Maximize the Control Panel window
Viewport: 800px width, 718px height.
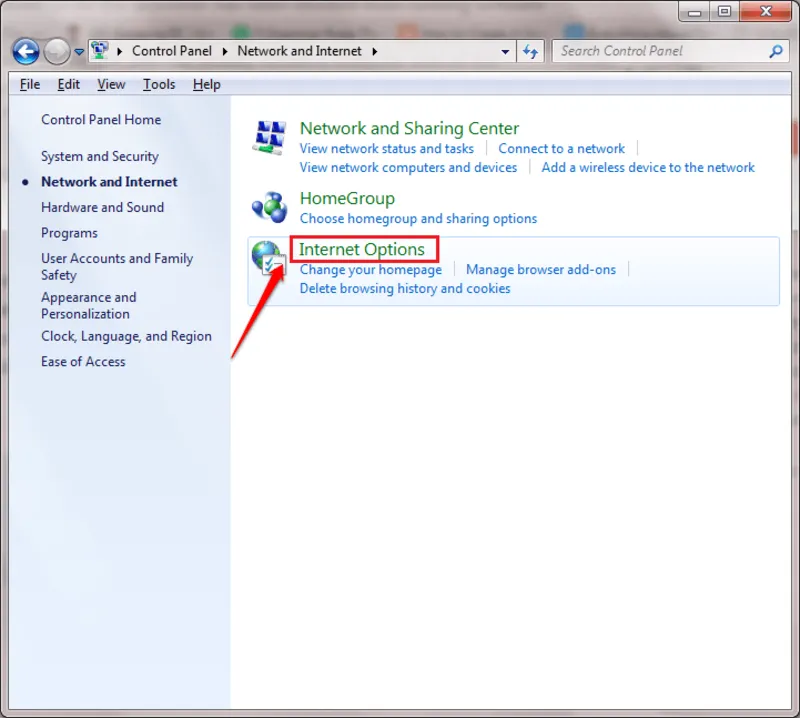click(724, 11)
